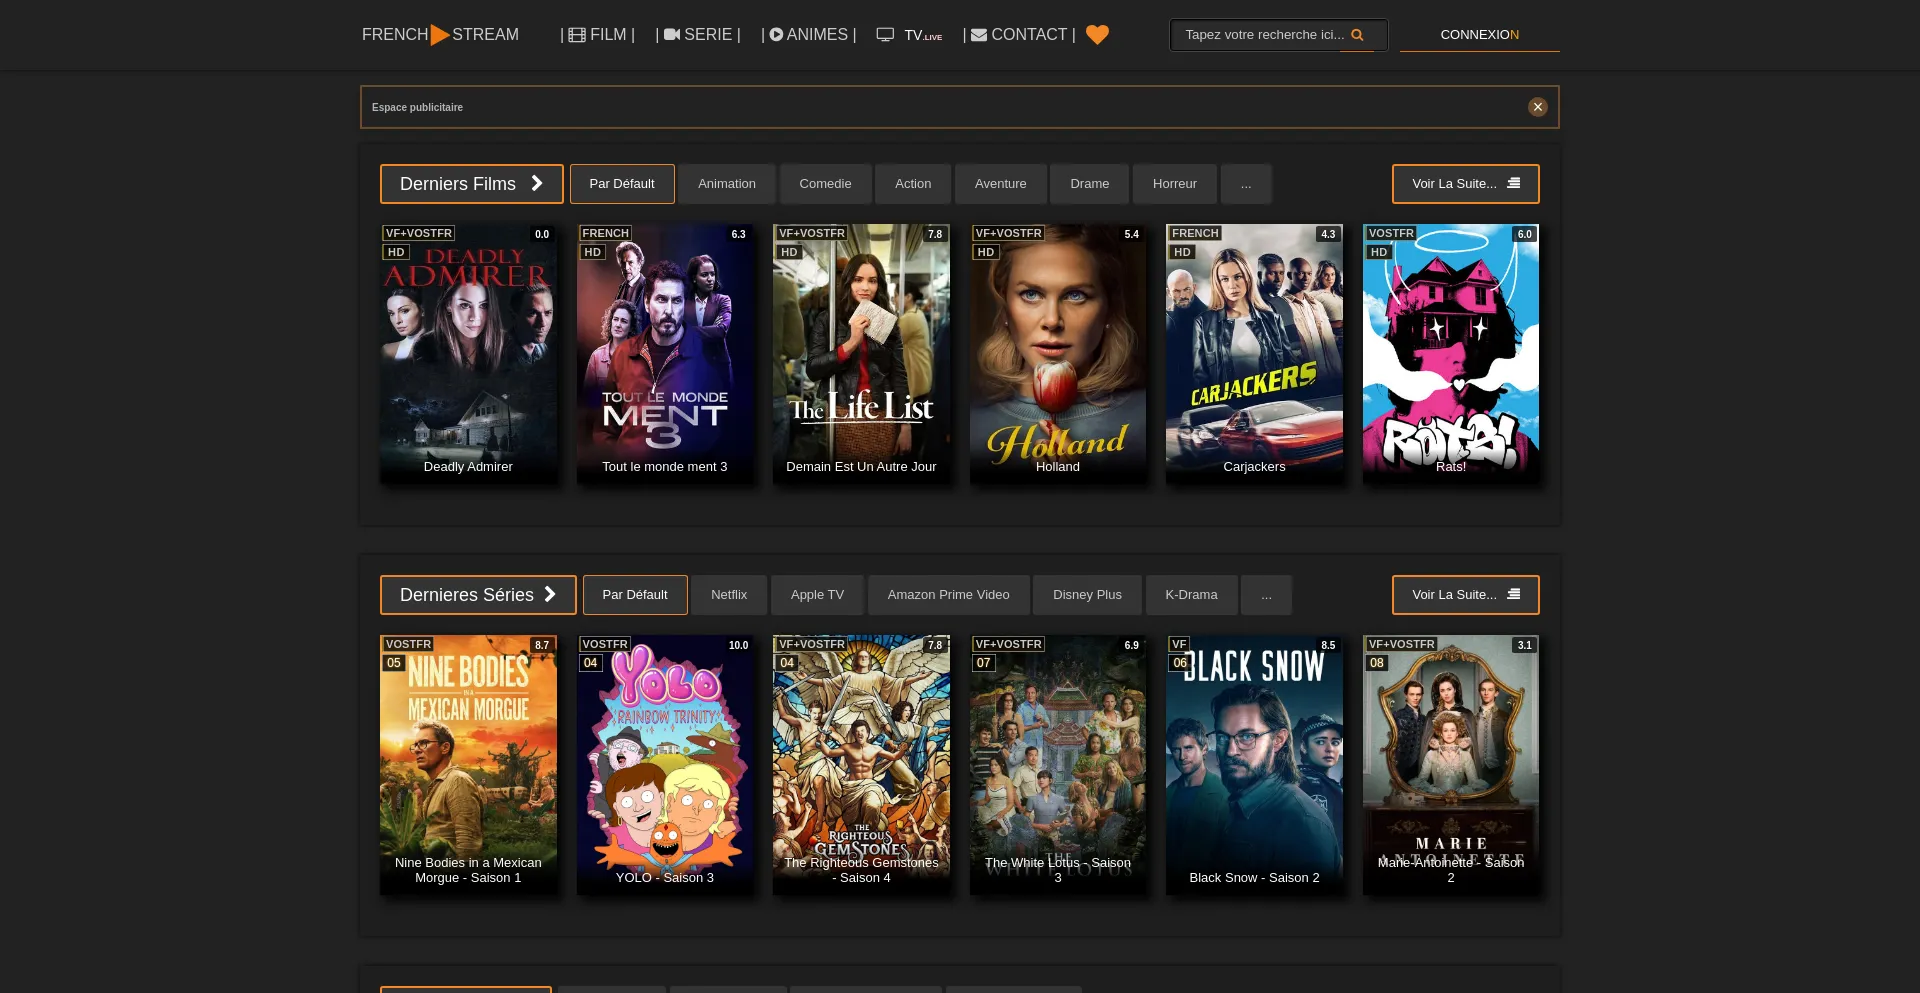Screen dimensions: 1920x993
Task: Select the Horreur genre tab
Action: coord(1175,184)
